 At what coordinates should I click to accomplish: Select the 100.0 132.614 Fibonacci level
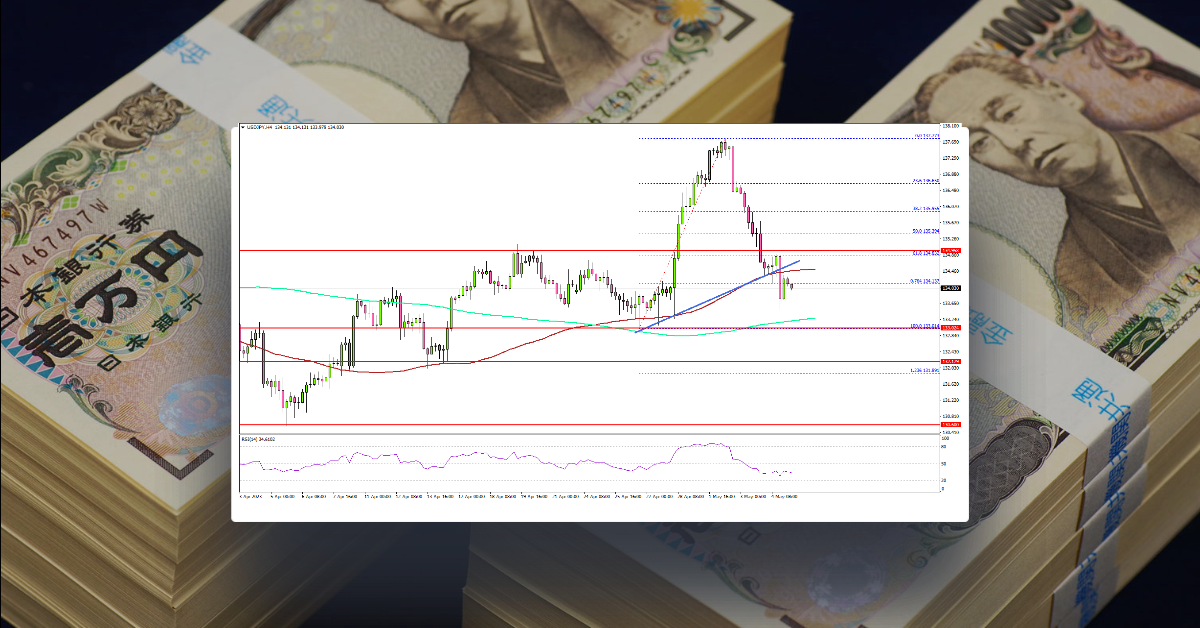pyautogui.click(x=923, y=325)
